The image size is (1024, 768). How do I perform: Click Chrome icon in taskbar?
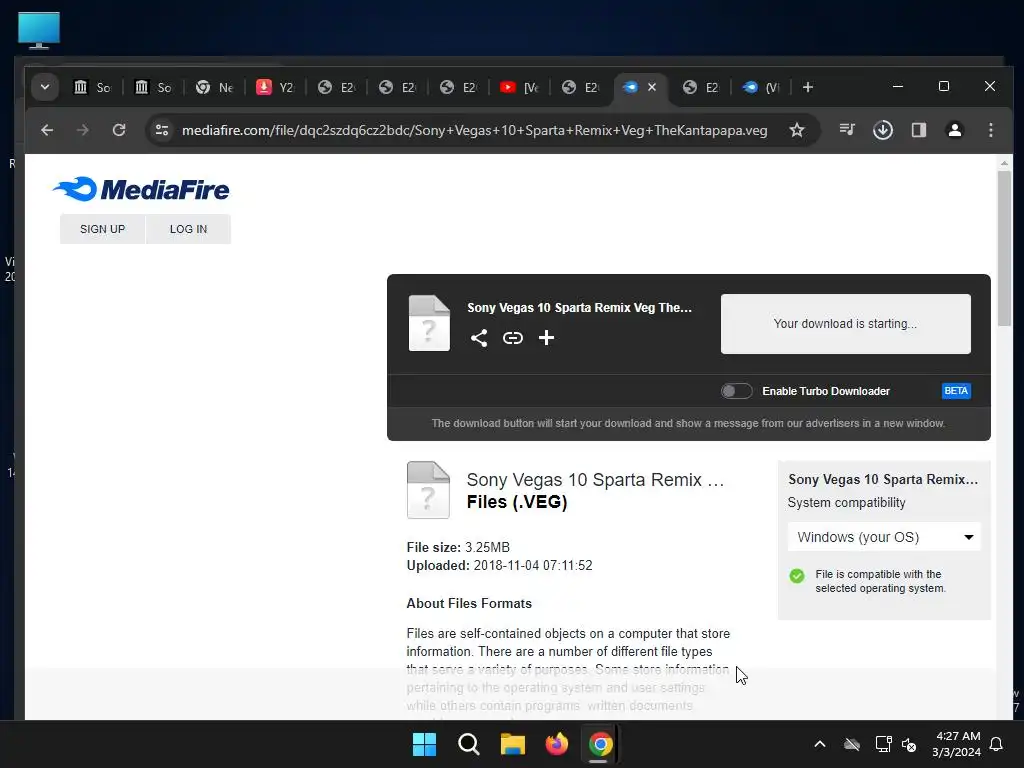coord(600,744)
